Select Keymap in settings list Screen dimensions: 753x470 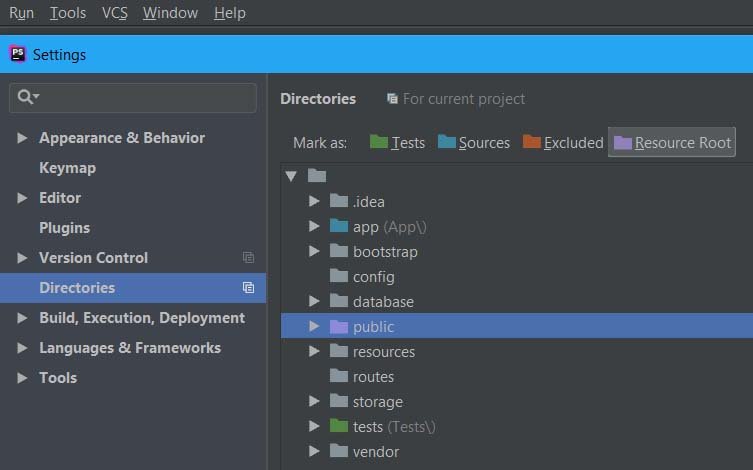67,168
